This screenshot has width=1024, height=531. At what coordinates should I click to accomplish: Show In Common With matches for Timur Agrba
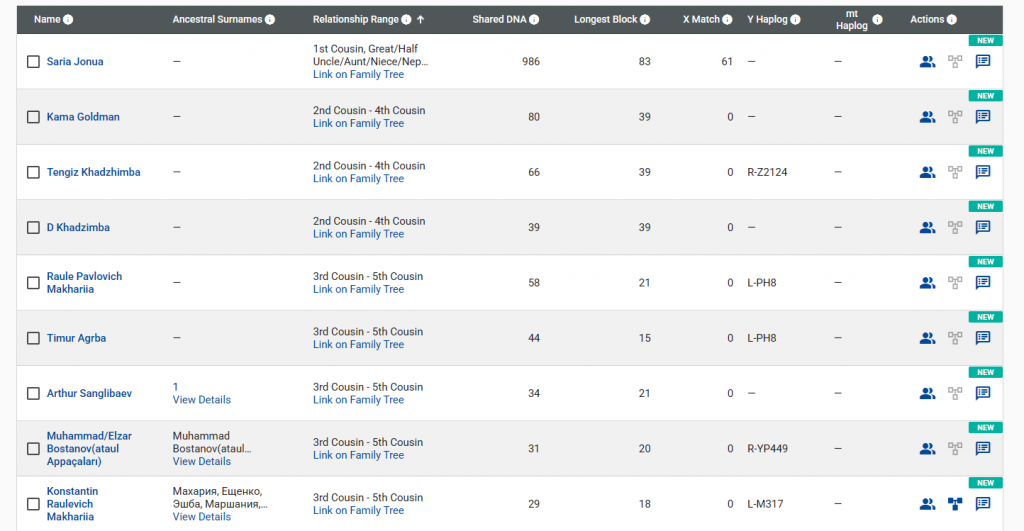point(927,338)
